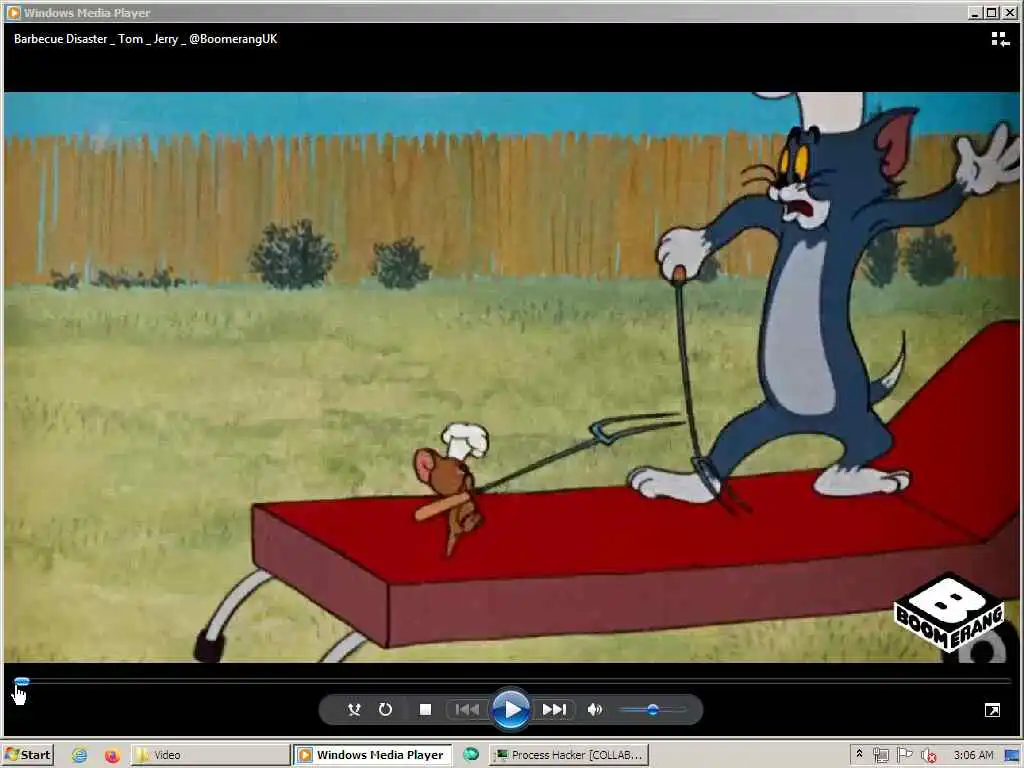Open network tray icon

click(x=880, y=755)
